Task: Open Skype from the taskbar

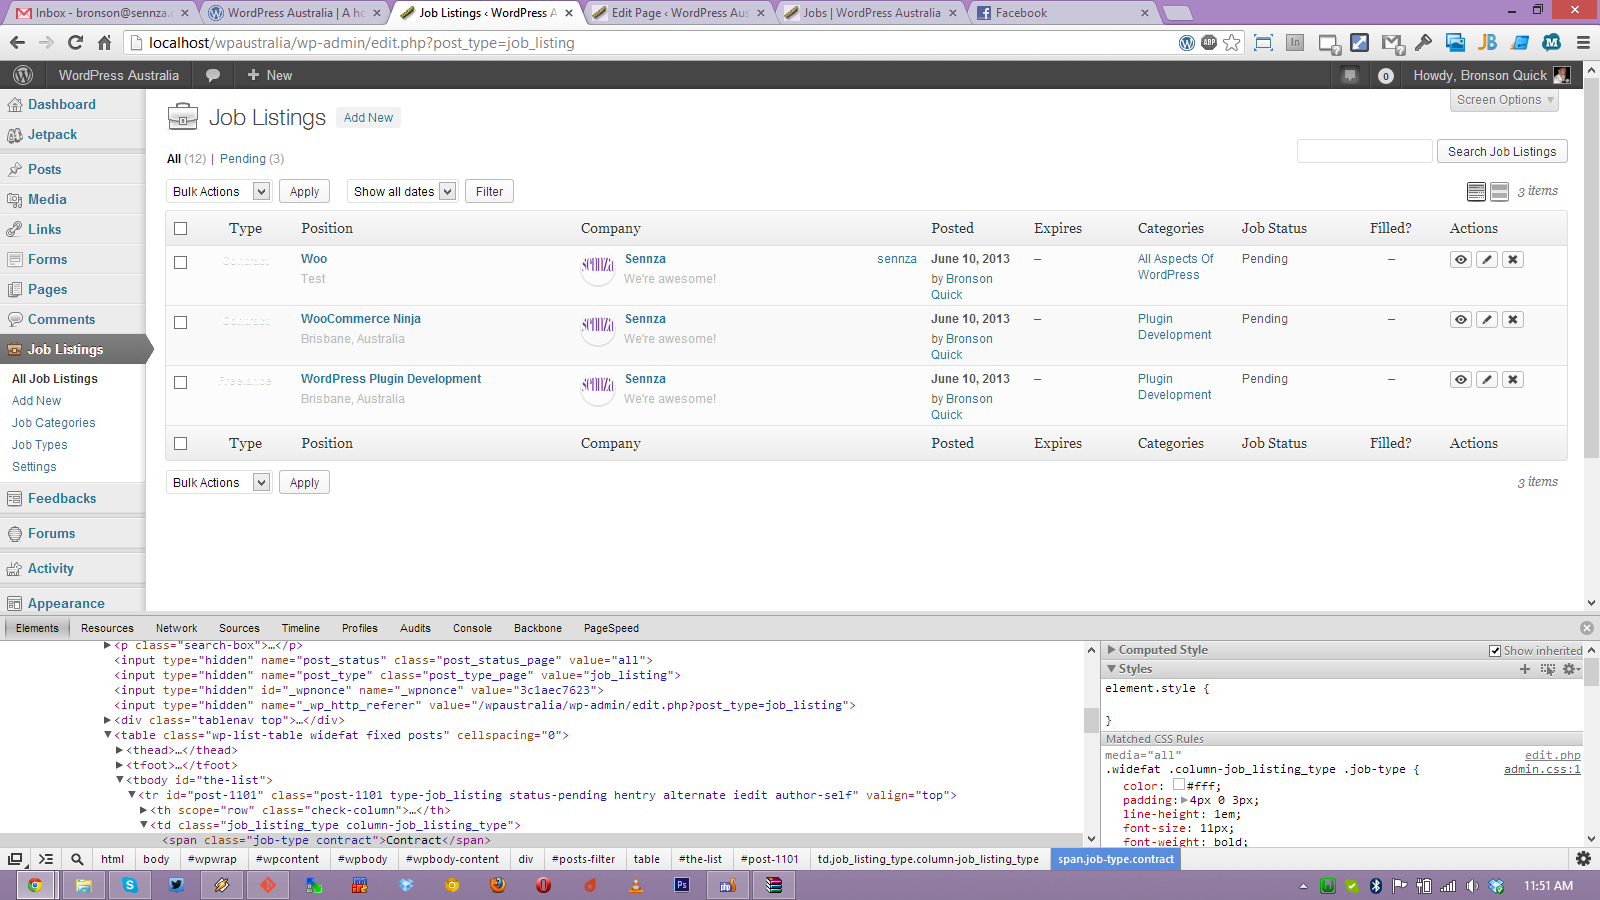Action: [130, 885]
